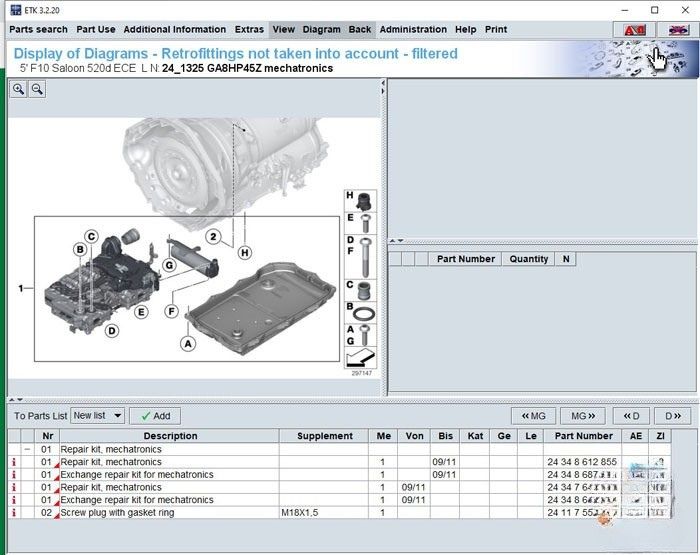700x555 pixels.
Task: Click the Add button
Action: point(155,415)
